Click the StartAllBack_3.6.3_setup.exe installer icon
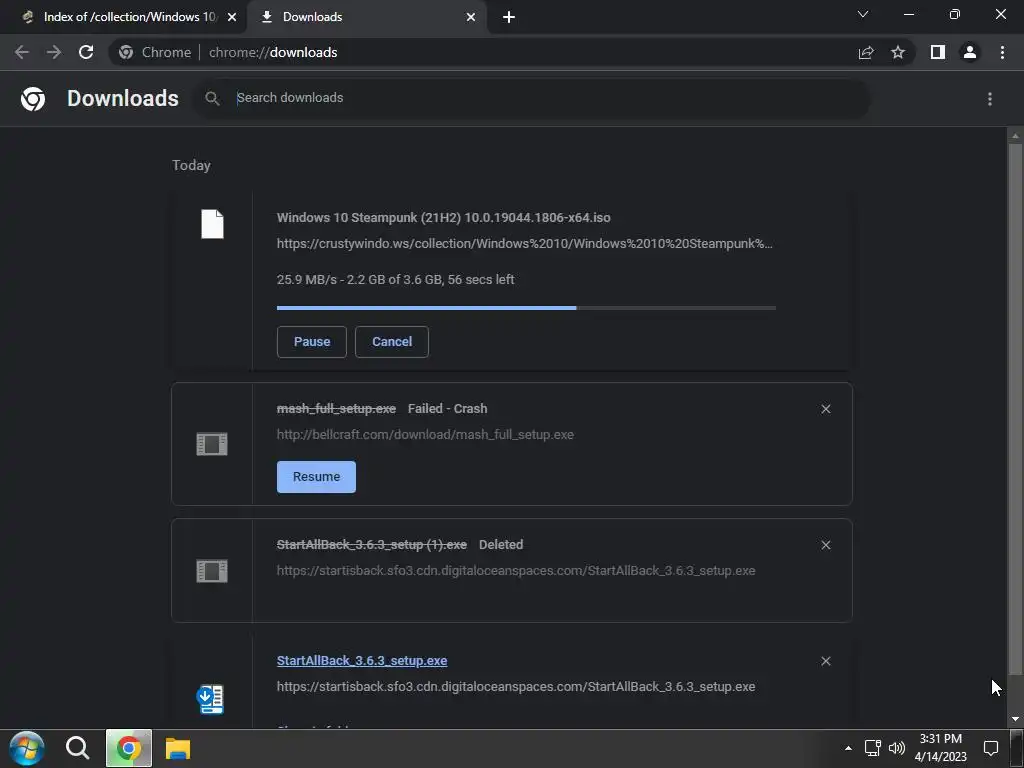The image size is (1024, 768). tap(210, 699)
